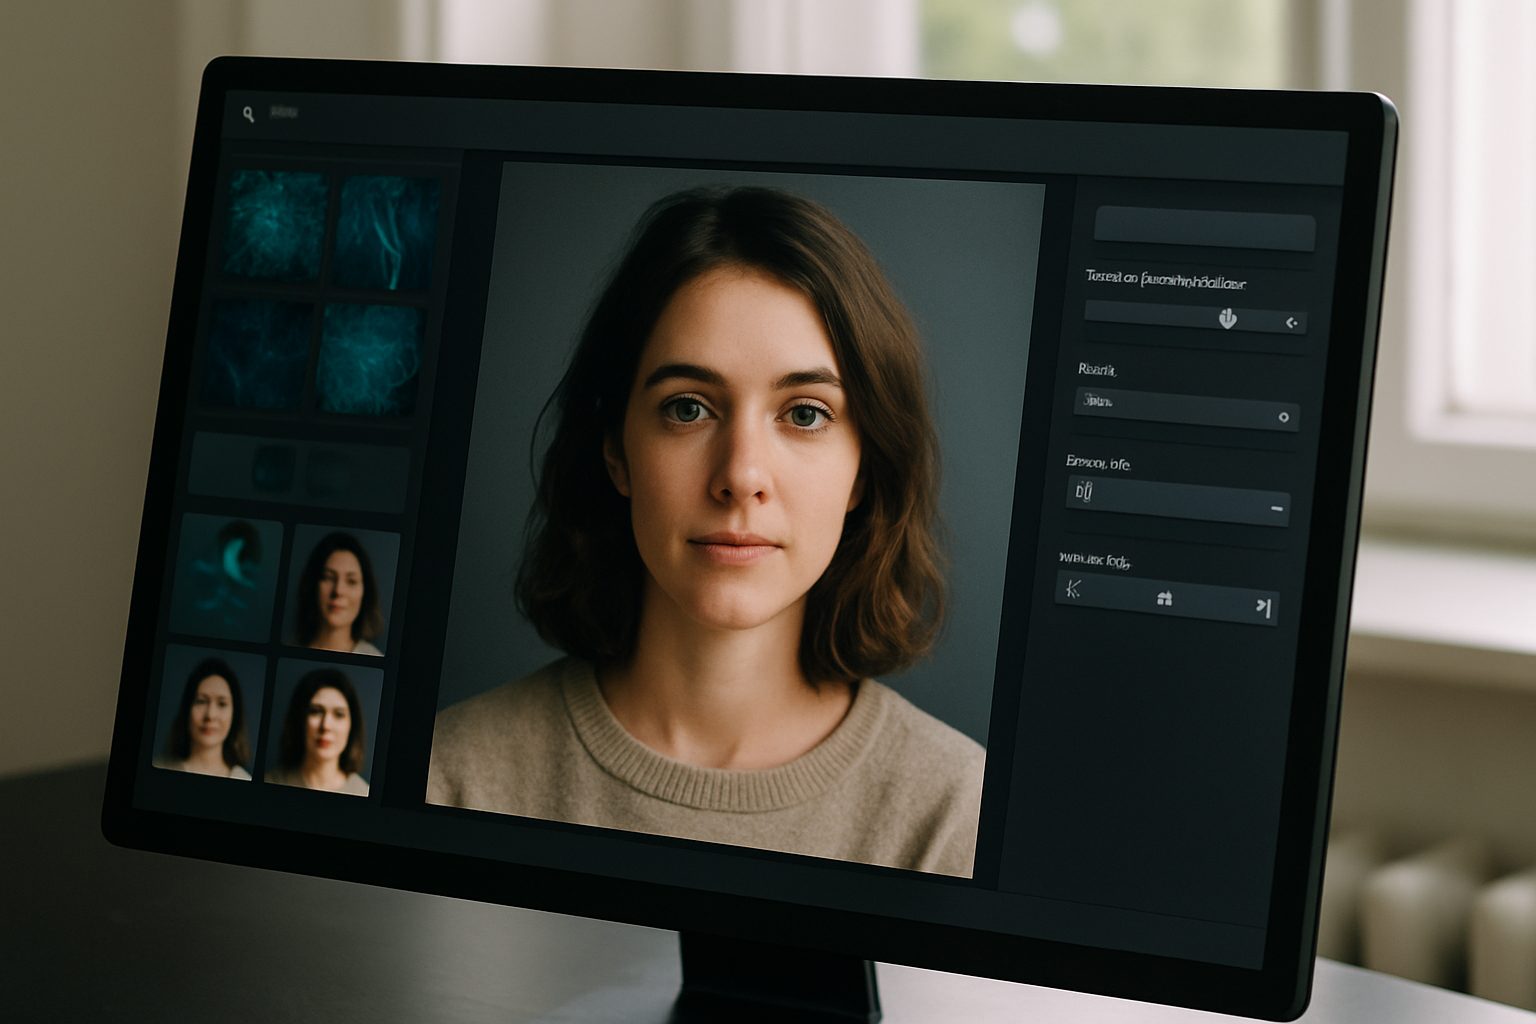This screenshot has height=1024, width=1536.
Task: Select the top-left teal texture thumbnail
Action: tap(275, 225)
